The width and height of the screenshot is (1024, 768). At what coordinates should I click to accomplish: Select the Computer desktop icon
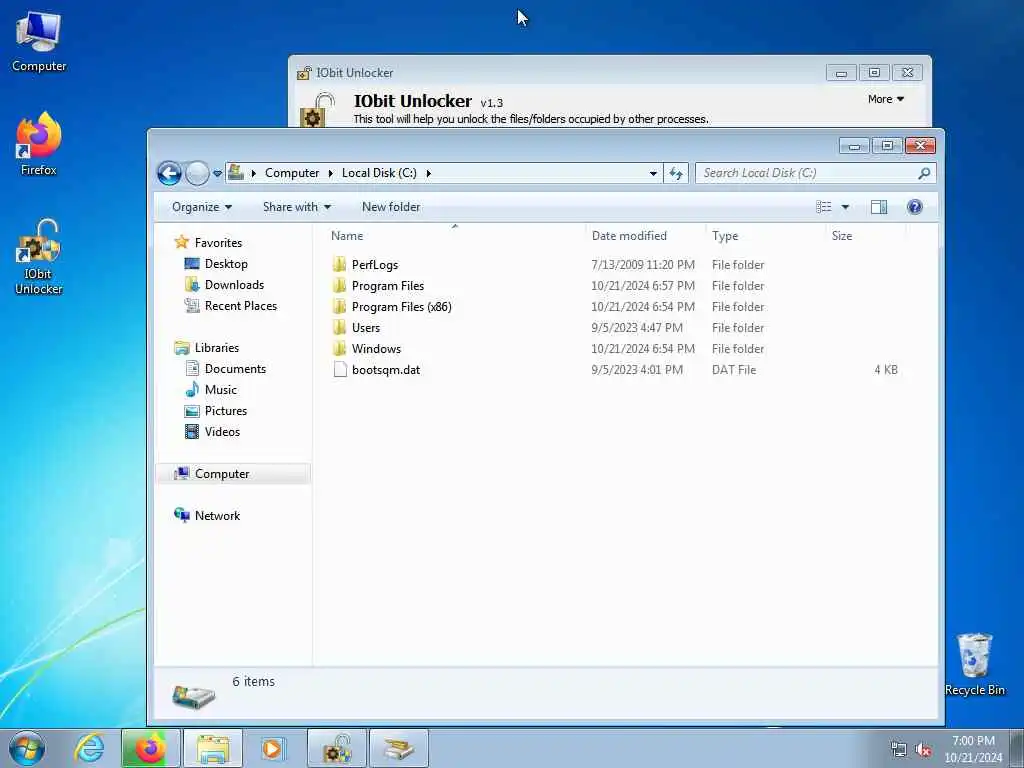pyautogui.click(x=39, y=40)
